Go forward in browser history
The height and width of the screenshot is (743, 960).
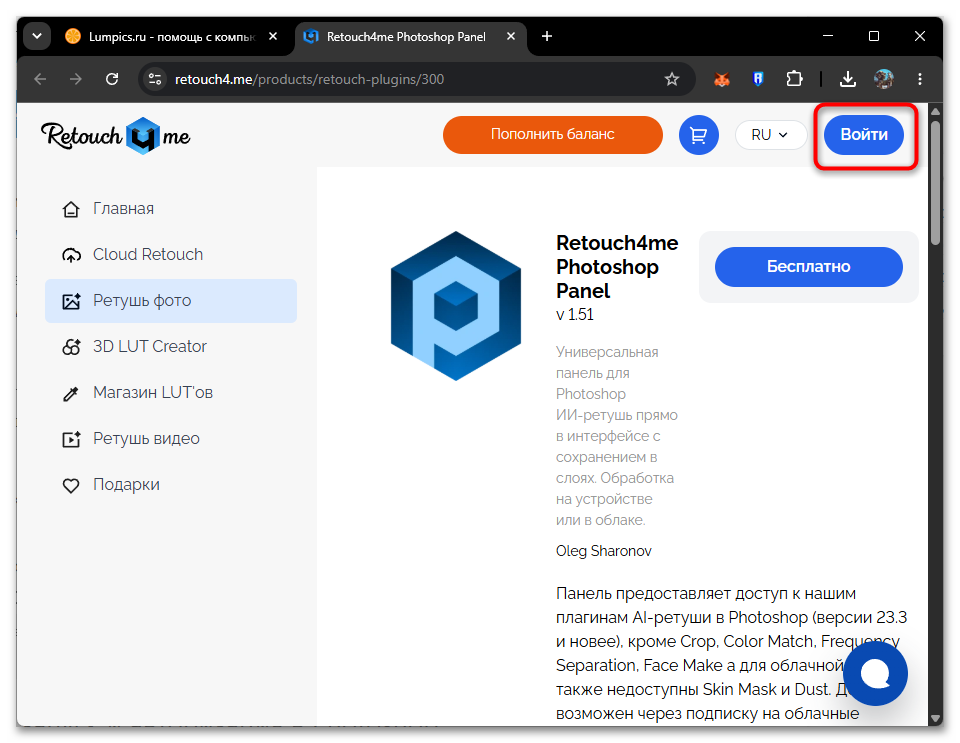point(76,79)
